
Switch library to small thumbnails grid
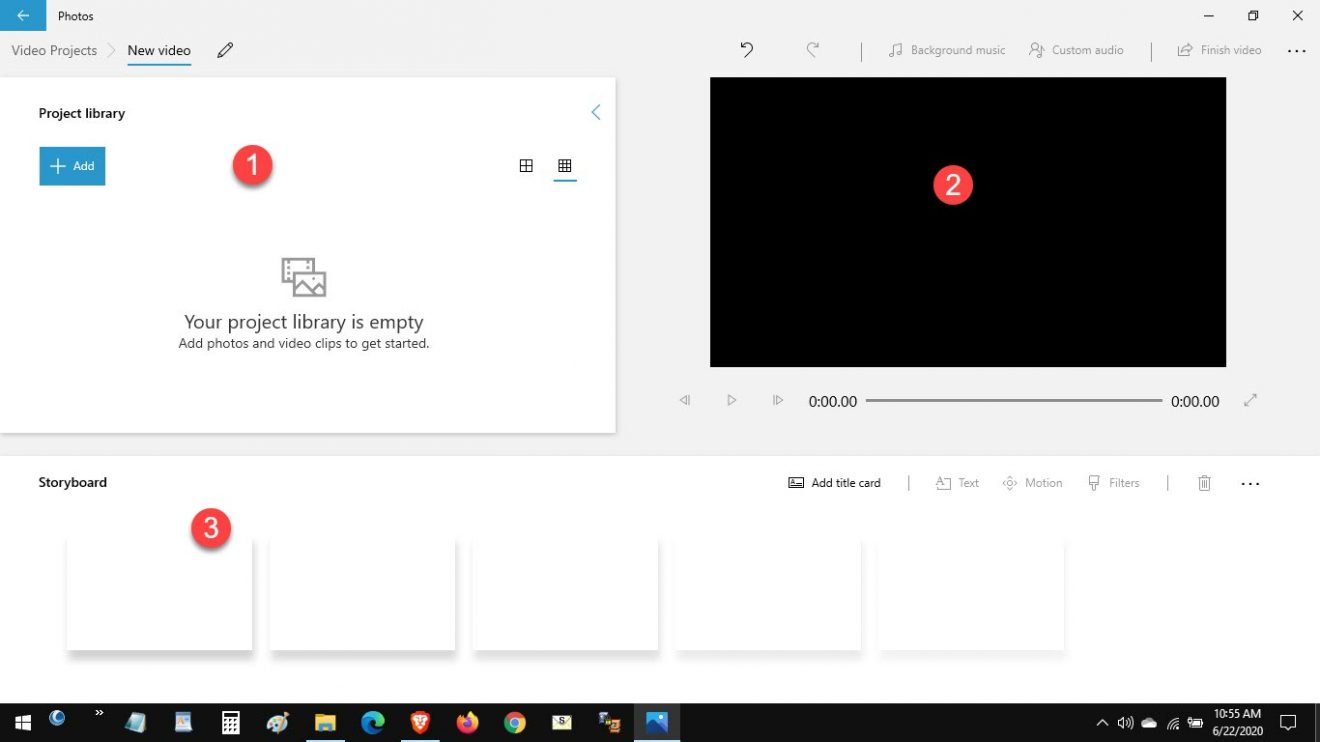point(565,166)
